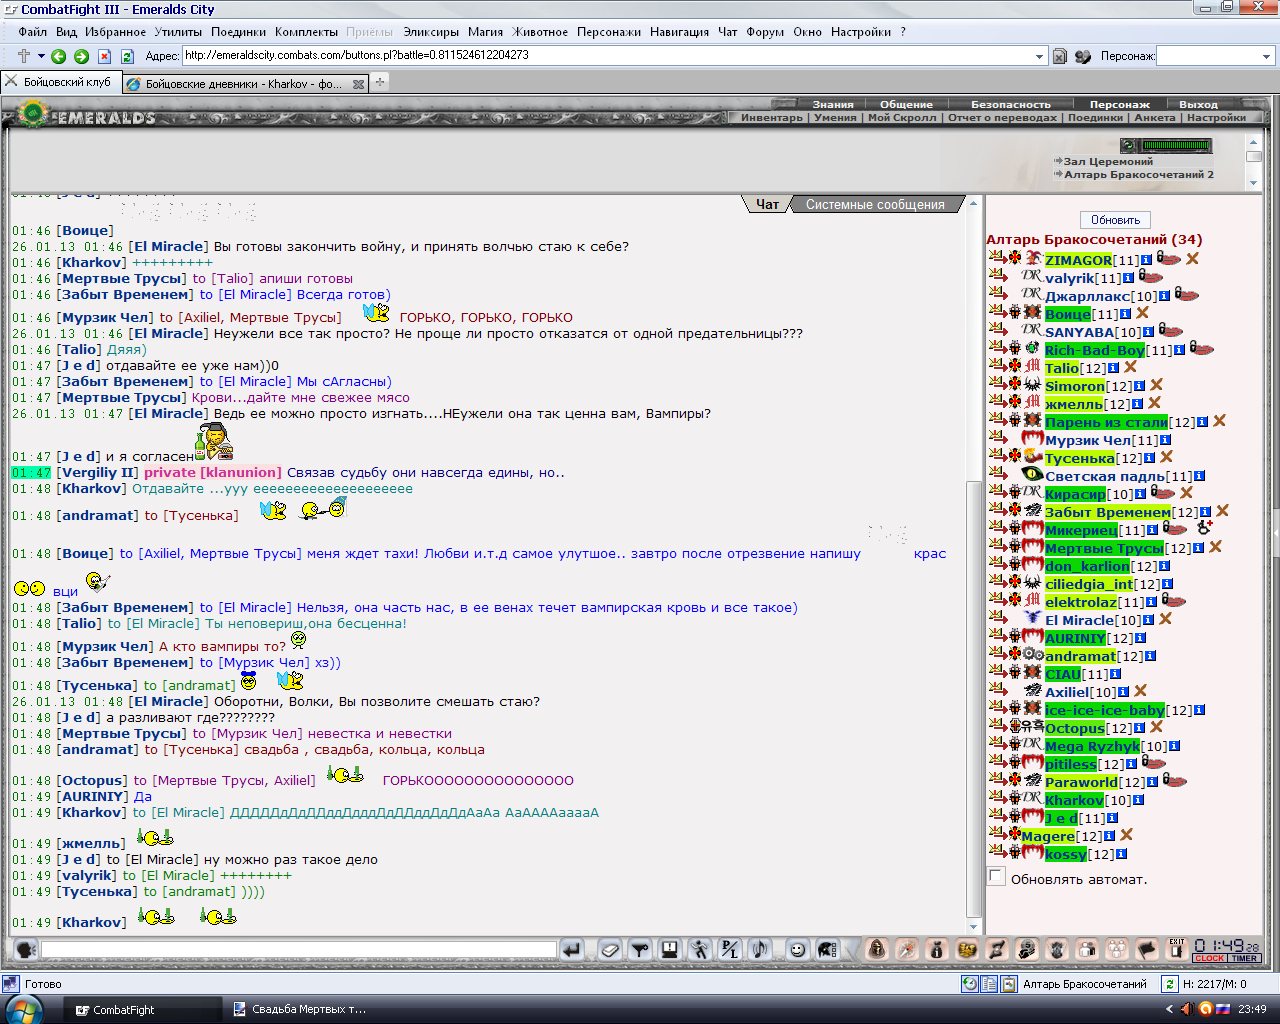Close the Бойцовские дневники tab
The image size is (1280, 1024).
point(359,84)
